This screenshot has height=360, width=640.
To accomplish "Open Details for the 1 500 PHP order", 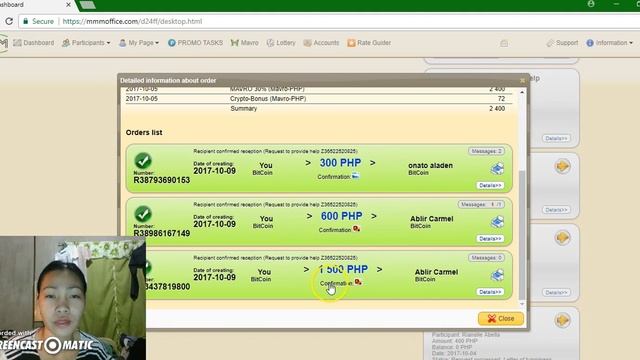I will pos(490,292).
